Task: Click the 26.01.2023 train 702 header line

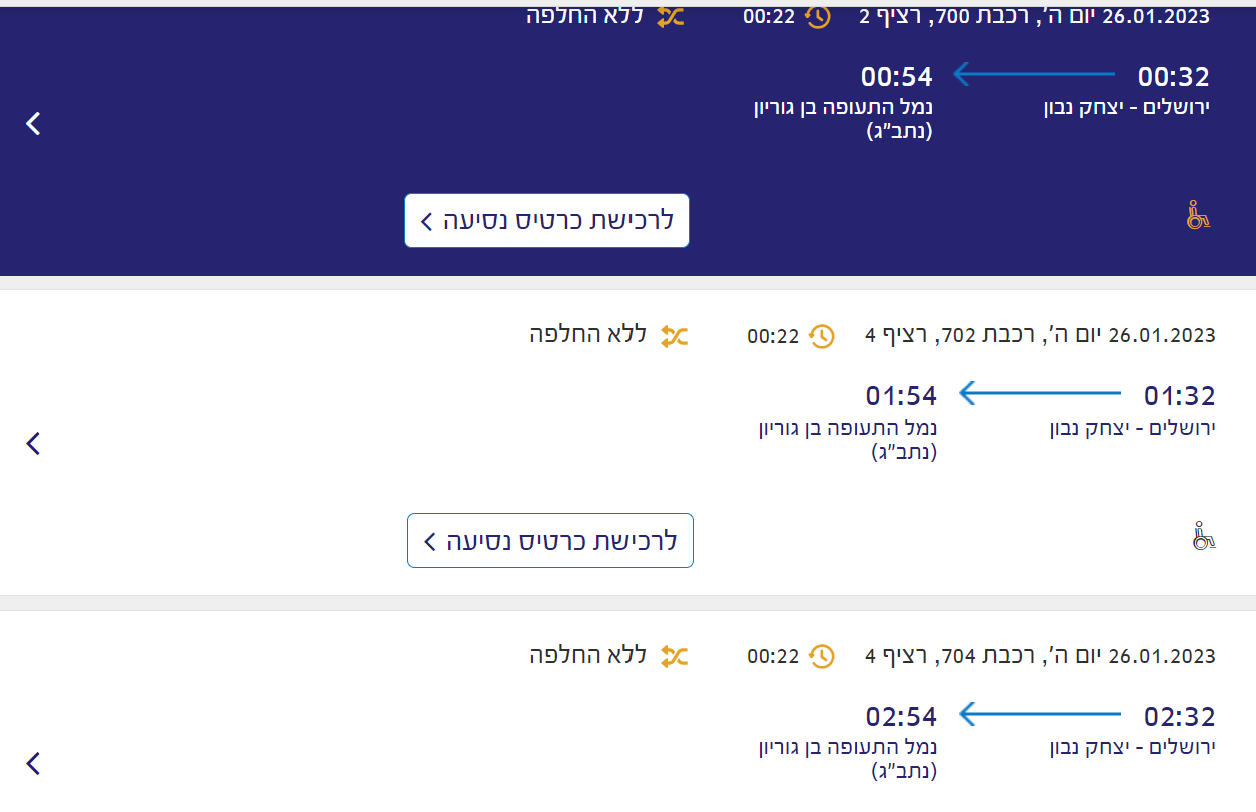Action: click(1040, 336)
